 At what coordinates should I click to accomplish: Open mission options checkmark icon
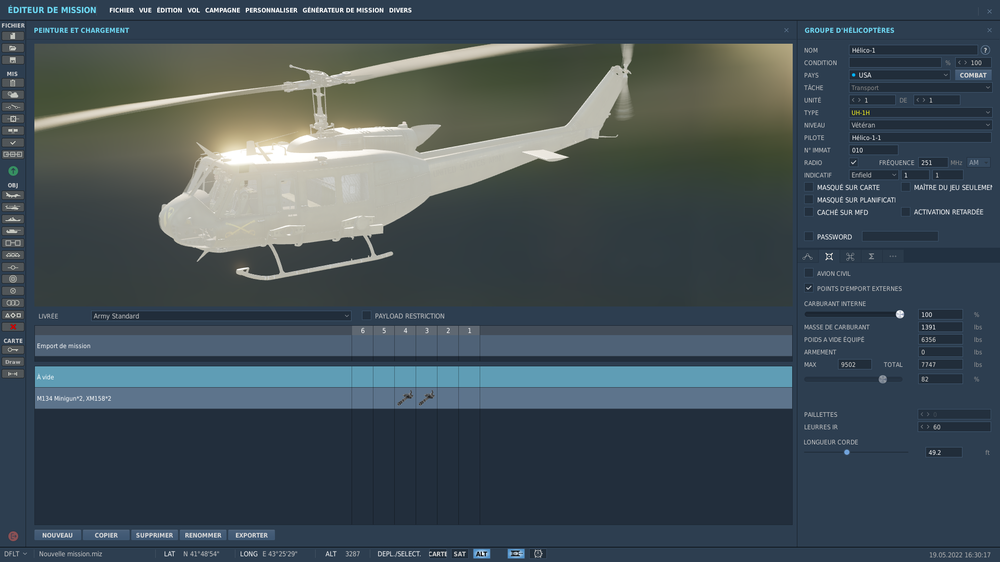(x=13, y=143)
